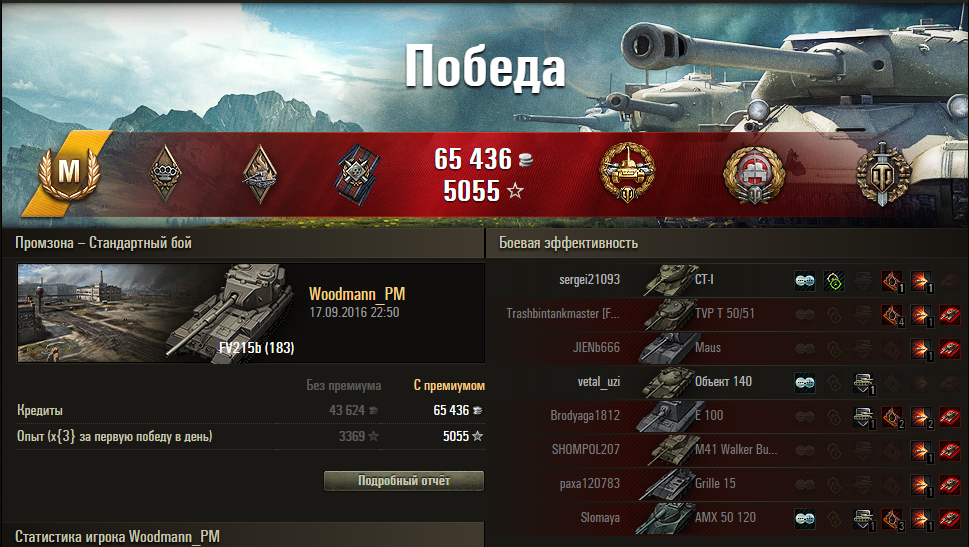
Task: Select the Trashbintankmaster TVP T 50/51 row
Action: 727,314
